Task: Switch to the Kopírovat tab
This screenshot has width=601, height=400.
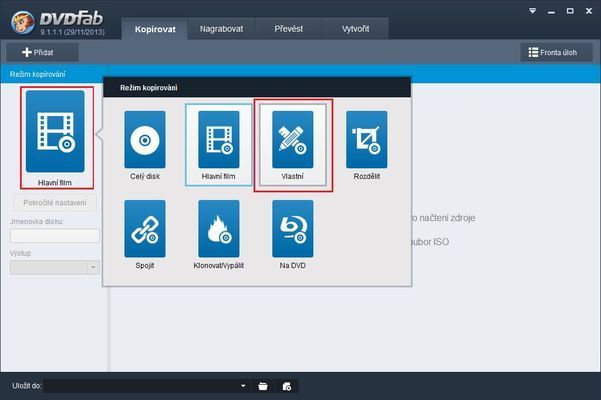Action: click(155, 29)
